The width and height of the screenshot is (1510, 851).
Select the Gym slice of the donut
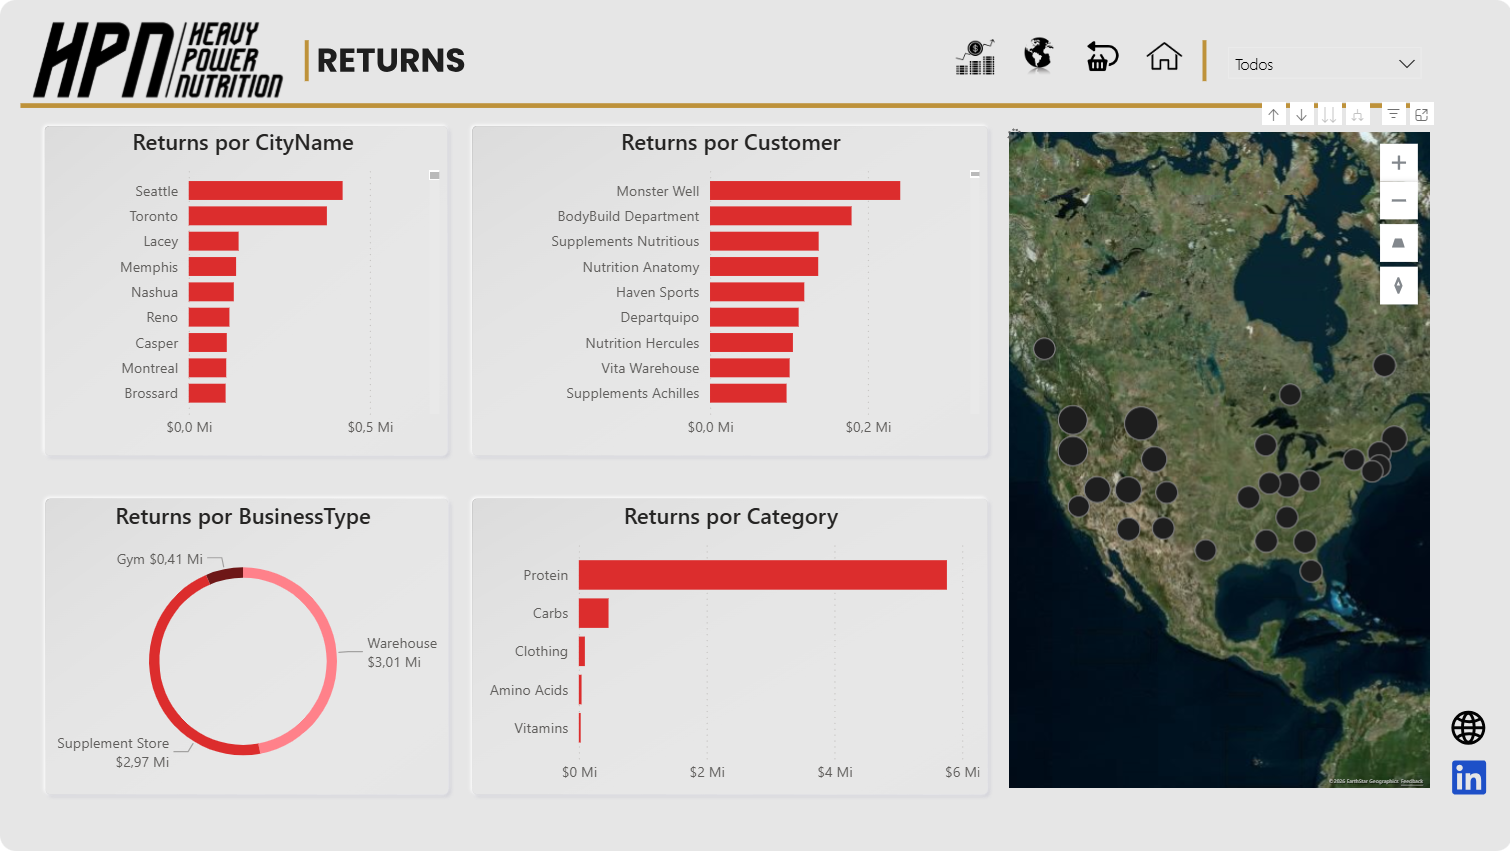(225, 574)
